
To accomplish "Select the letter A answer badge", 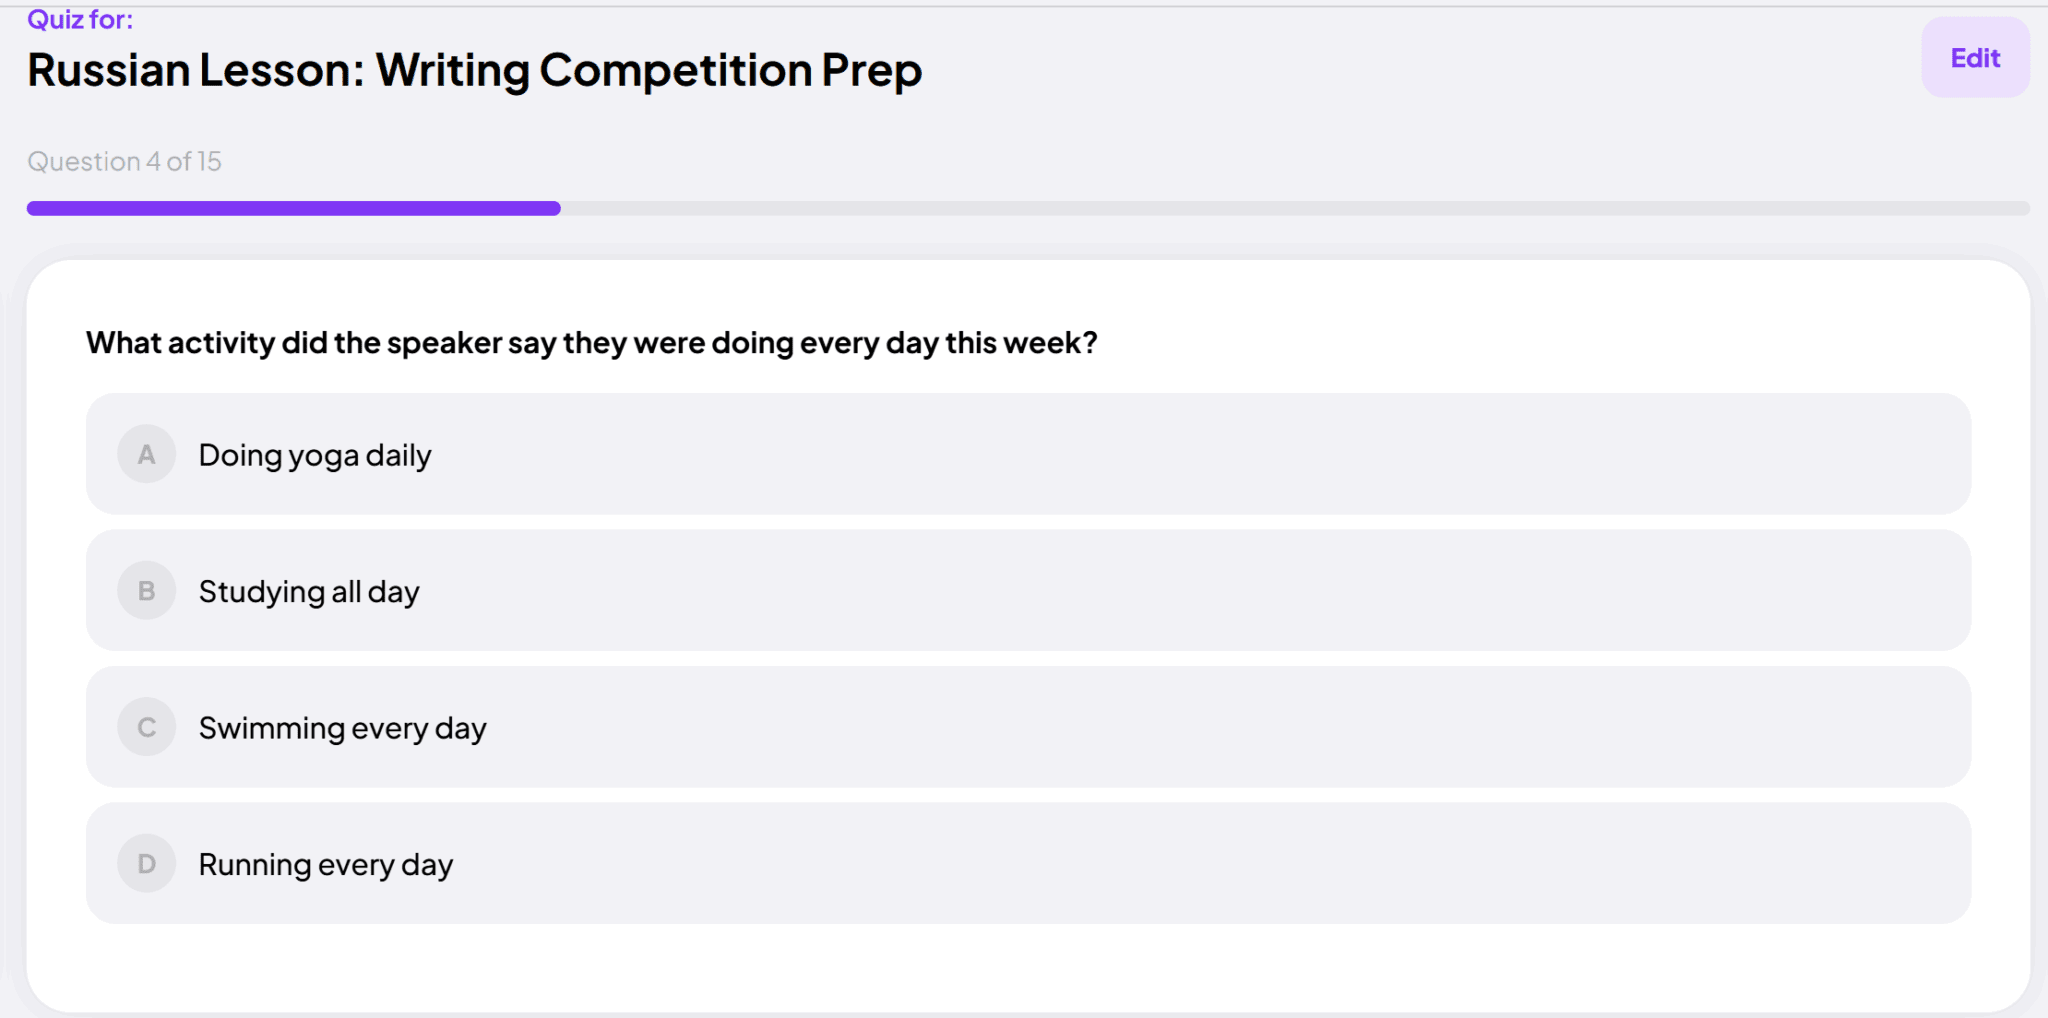I will 147,455.
